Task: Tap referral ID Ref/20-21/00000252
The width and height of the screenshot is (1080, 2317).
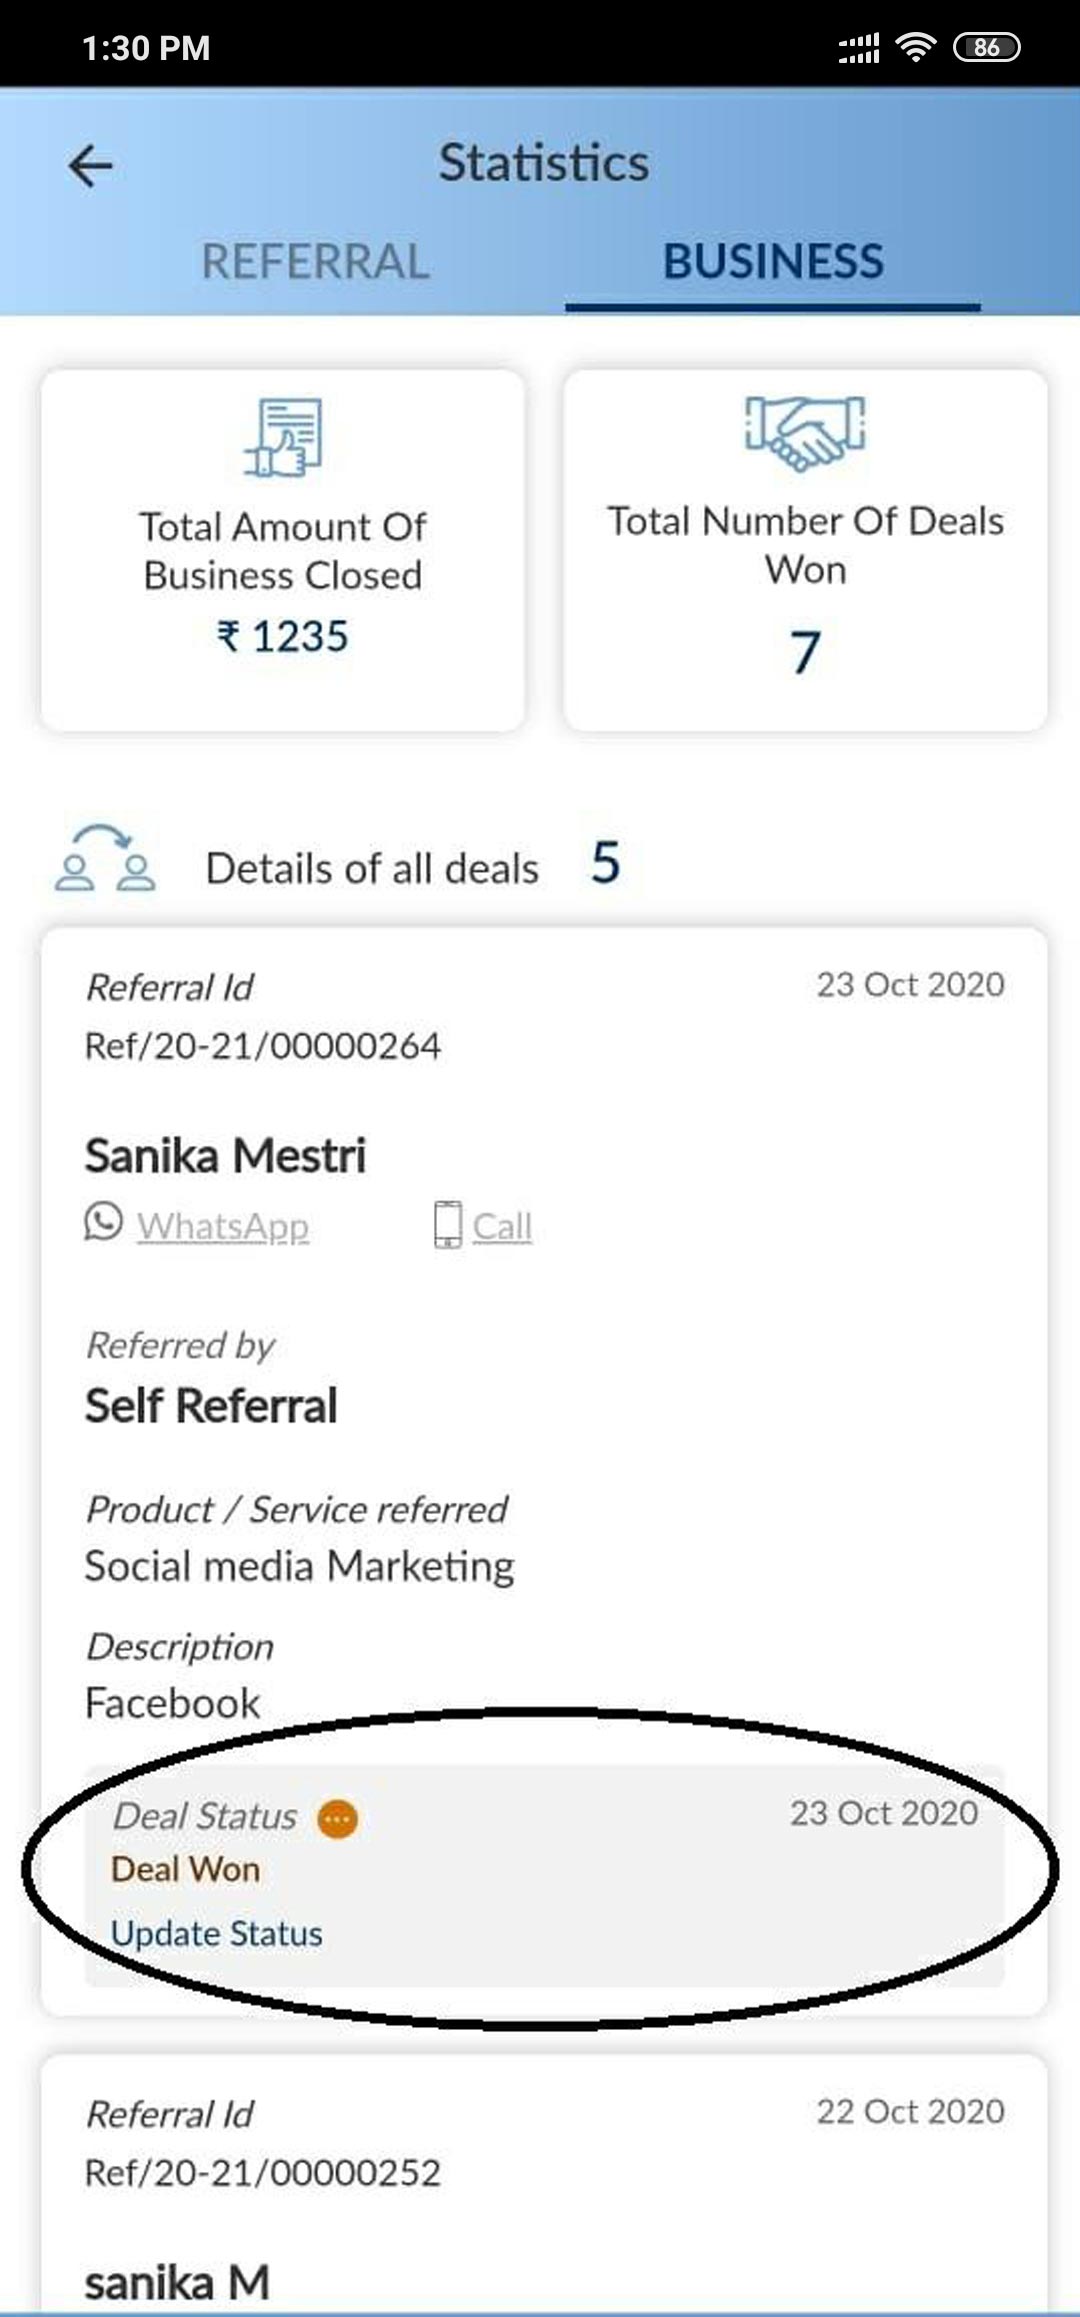Action: [262, 2173]
